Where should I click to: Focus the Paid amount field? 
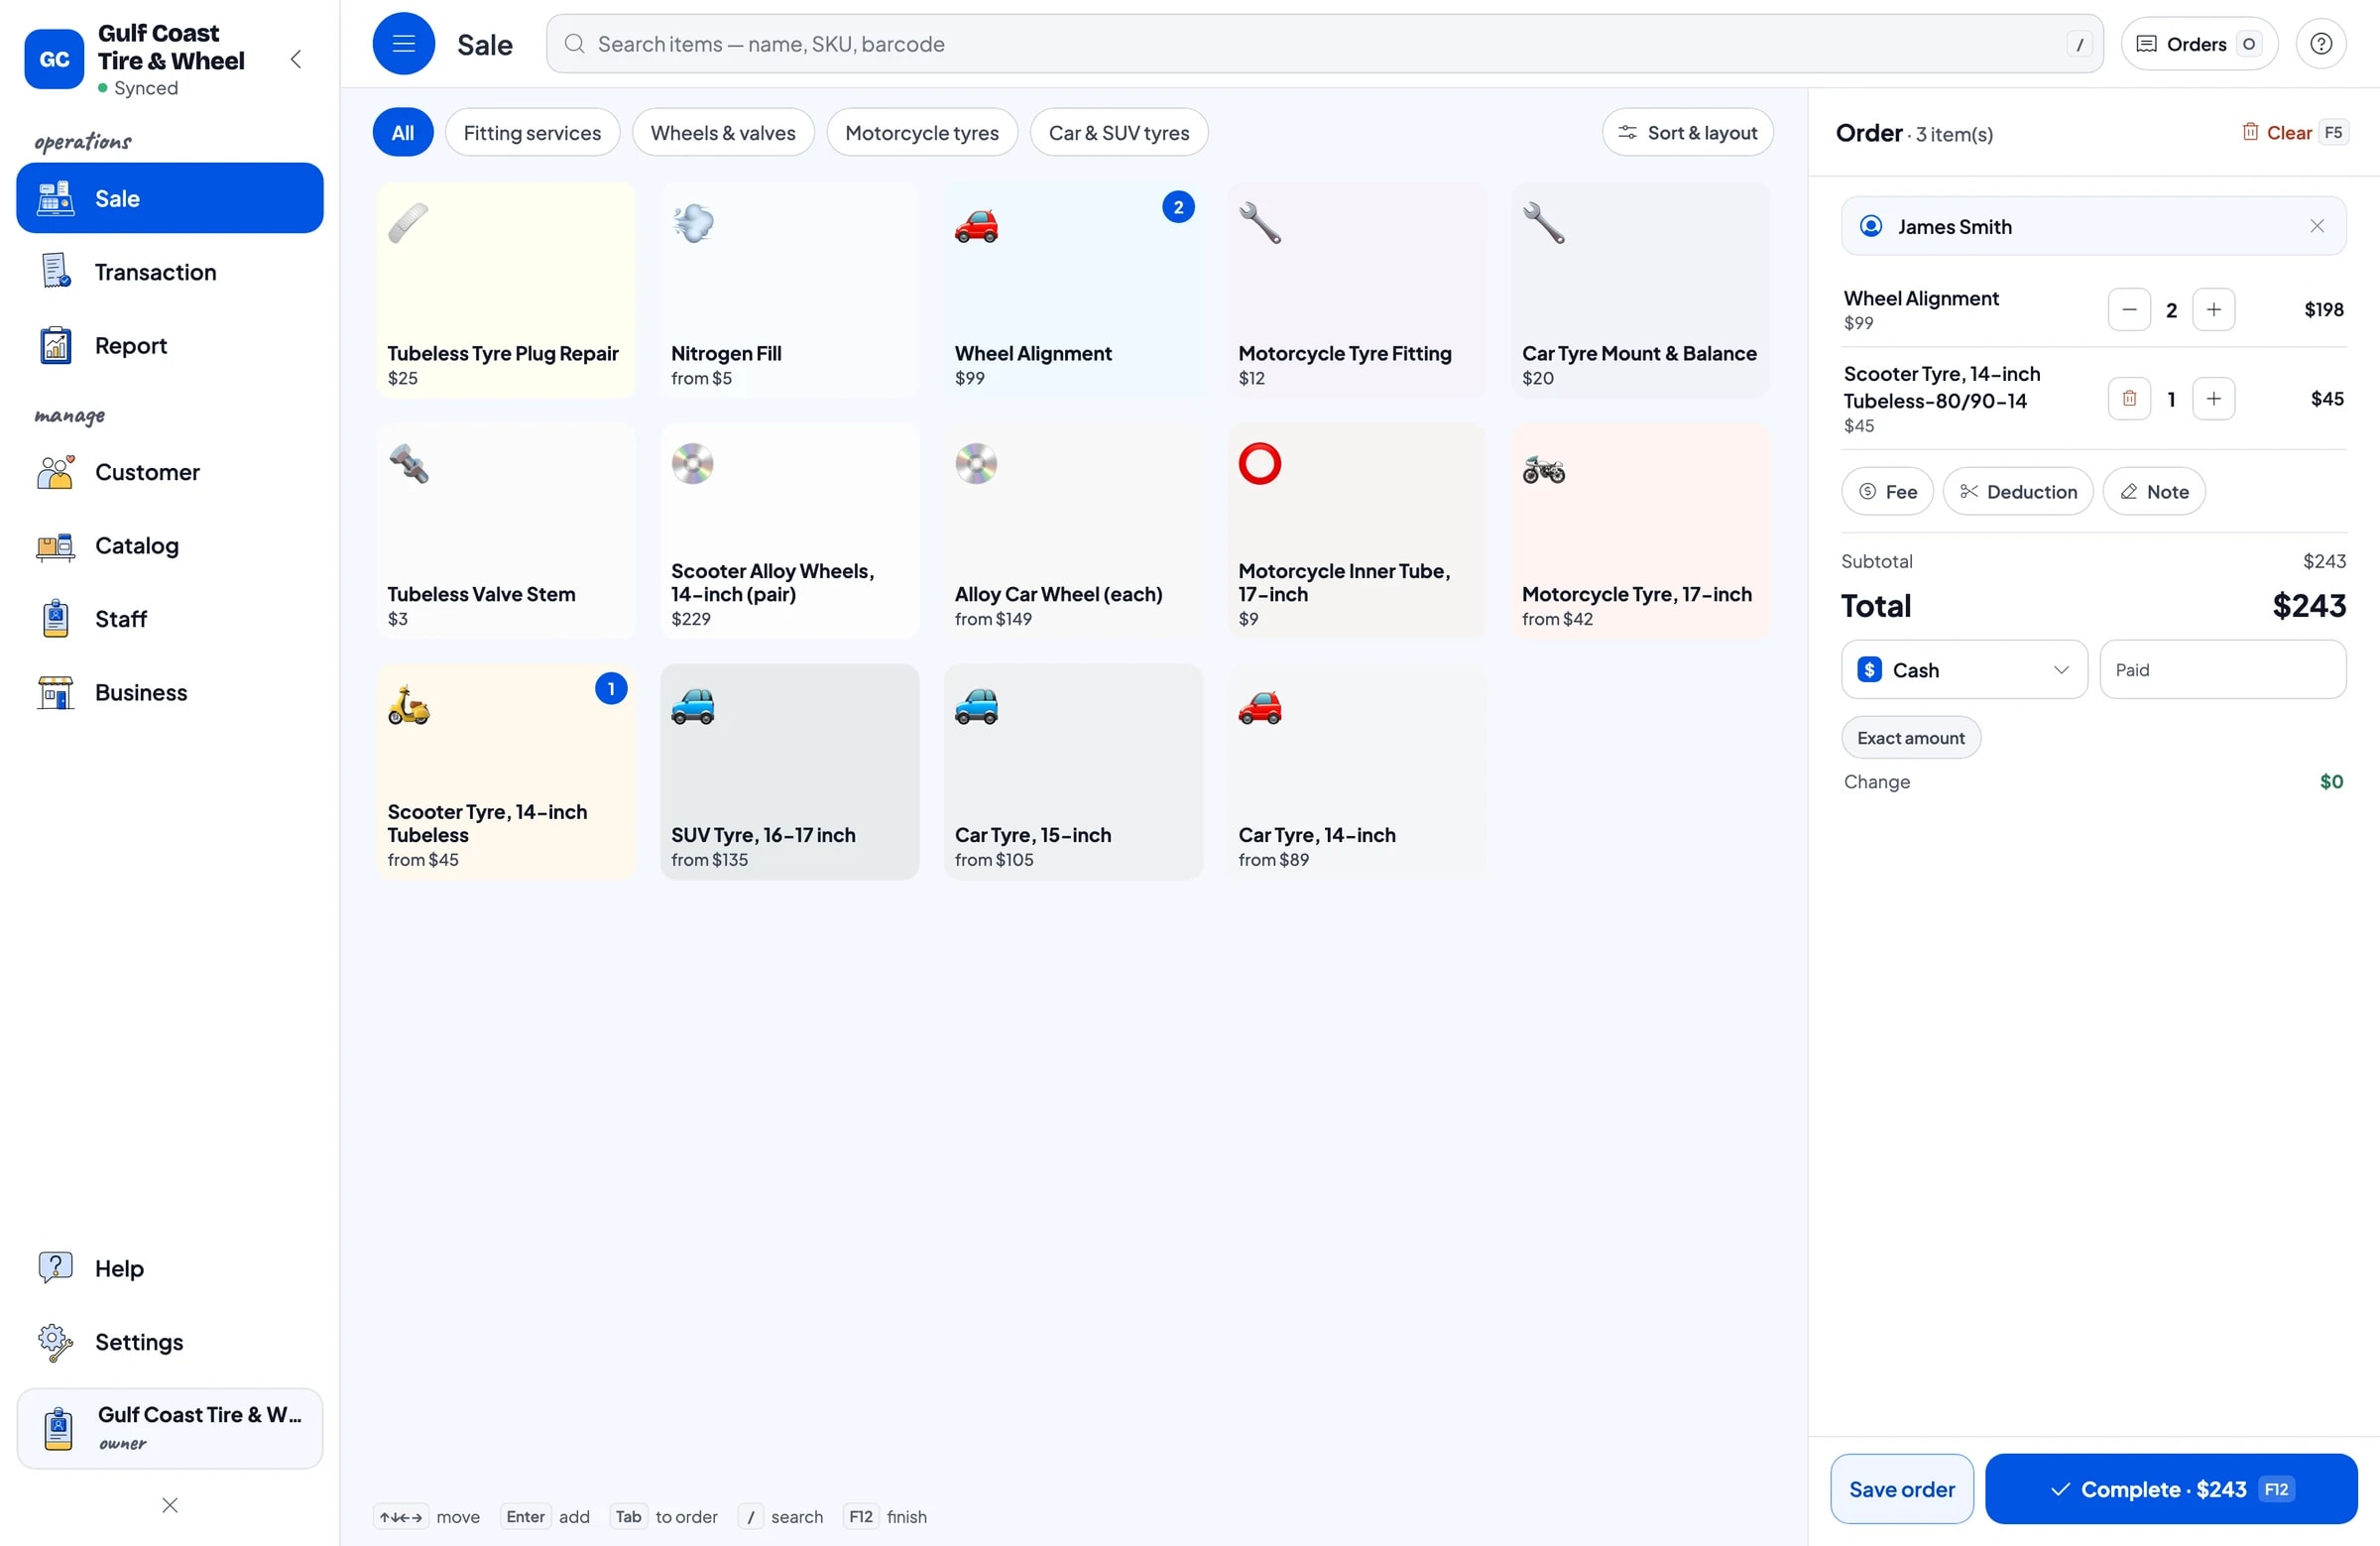pyautogui.click(x=2222, y=670)
